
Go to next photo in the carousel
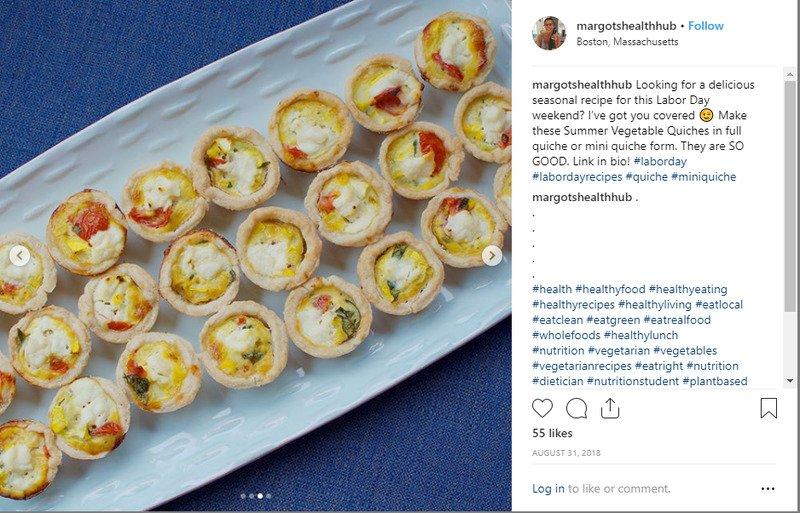(x=492, y=256)
